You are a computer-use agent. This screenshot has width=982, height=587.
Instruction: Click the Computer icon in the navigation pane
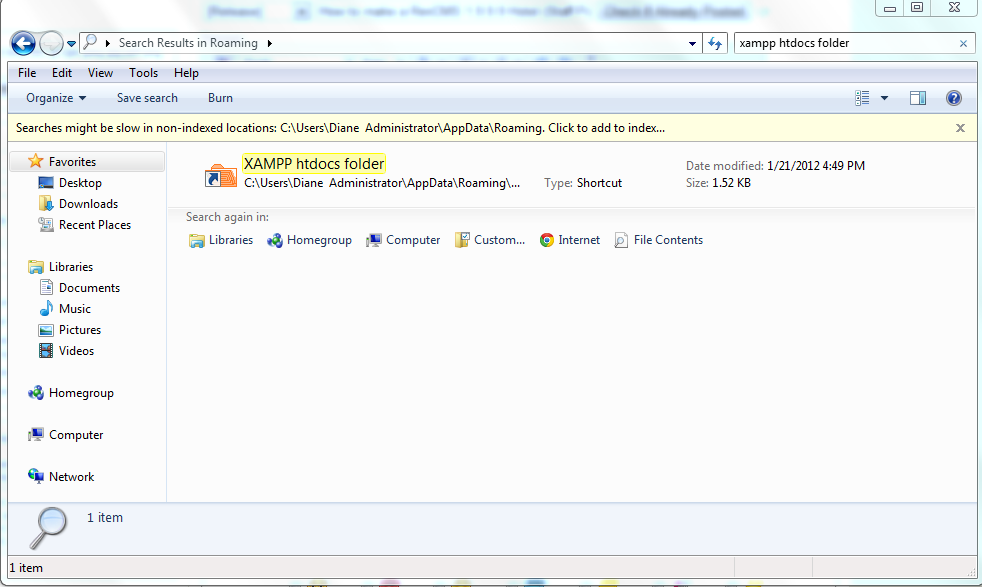[x=36, y=435]
